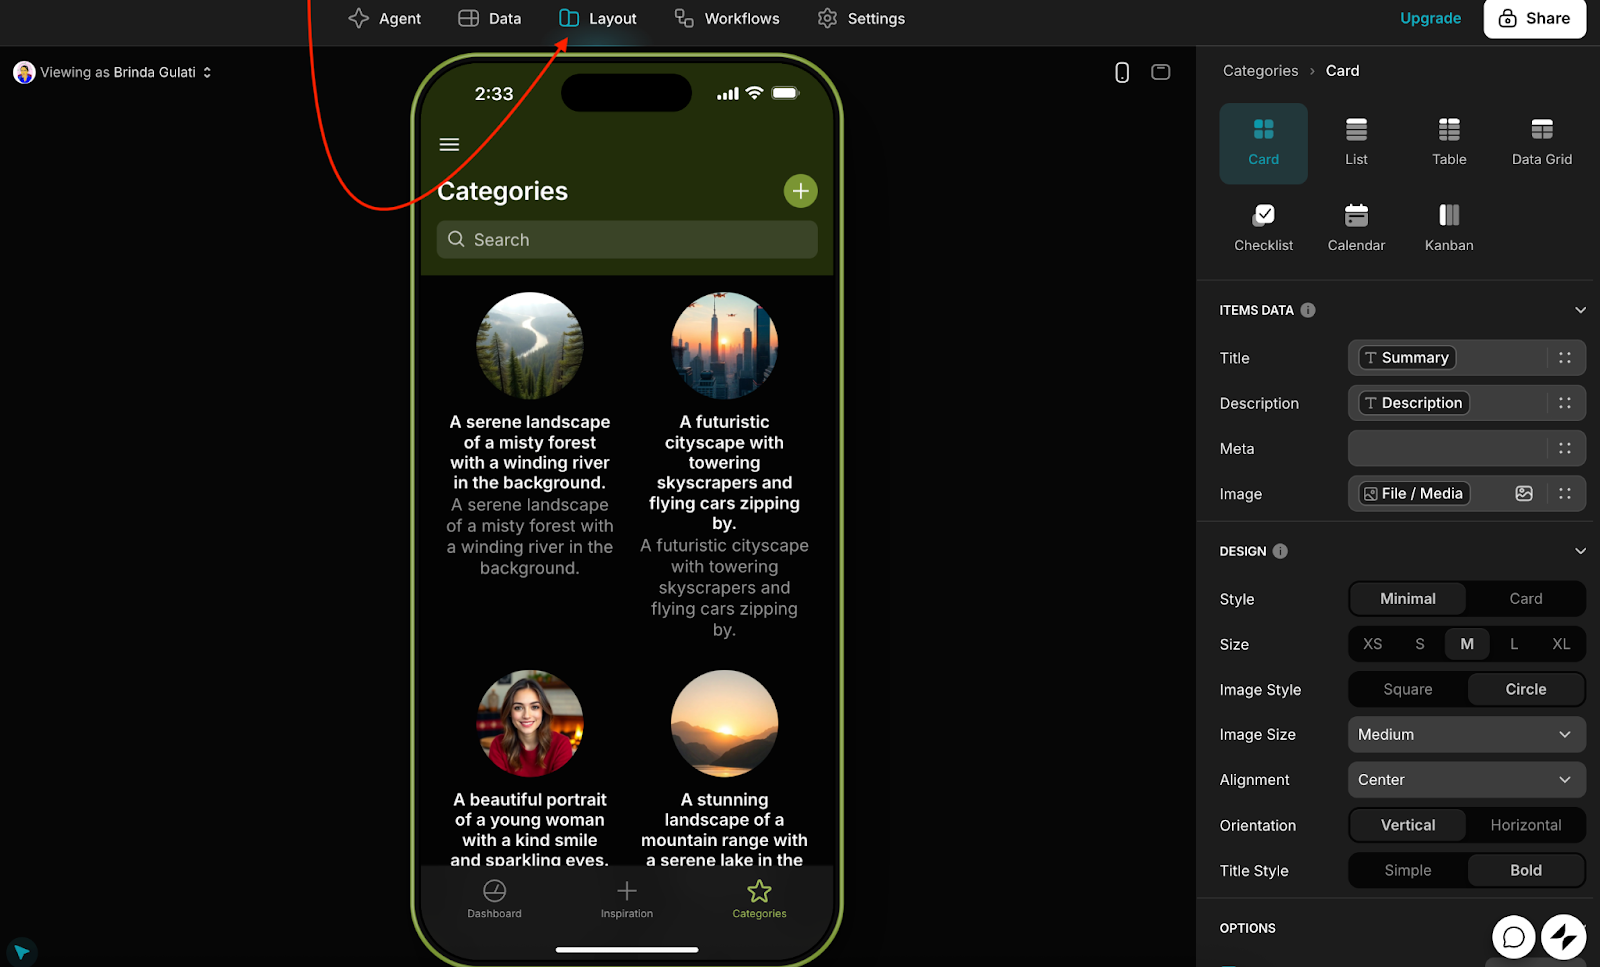Select the Checklist layout icon
Image resolution: width=1600 pixels, height=967 pixels.
click(x=1263, y=227)
